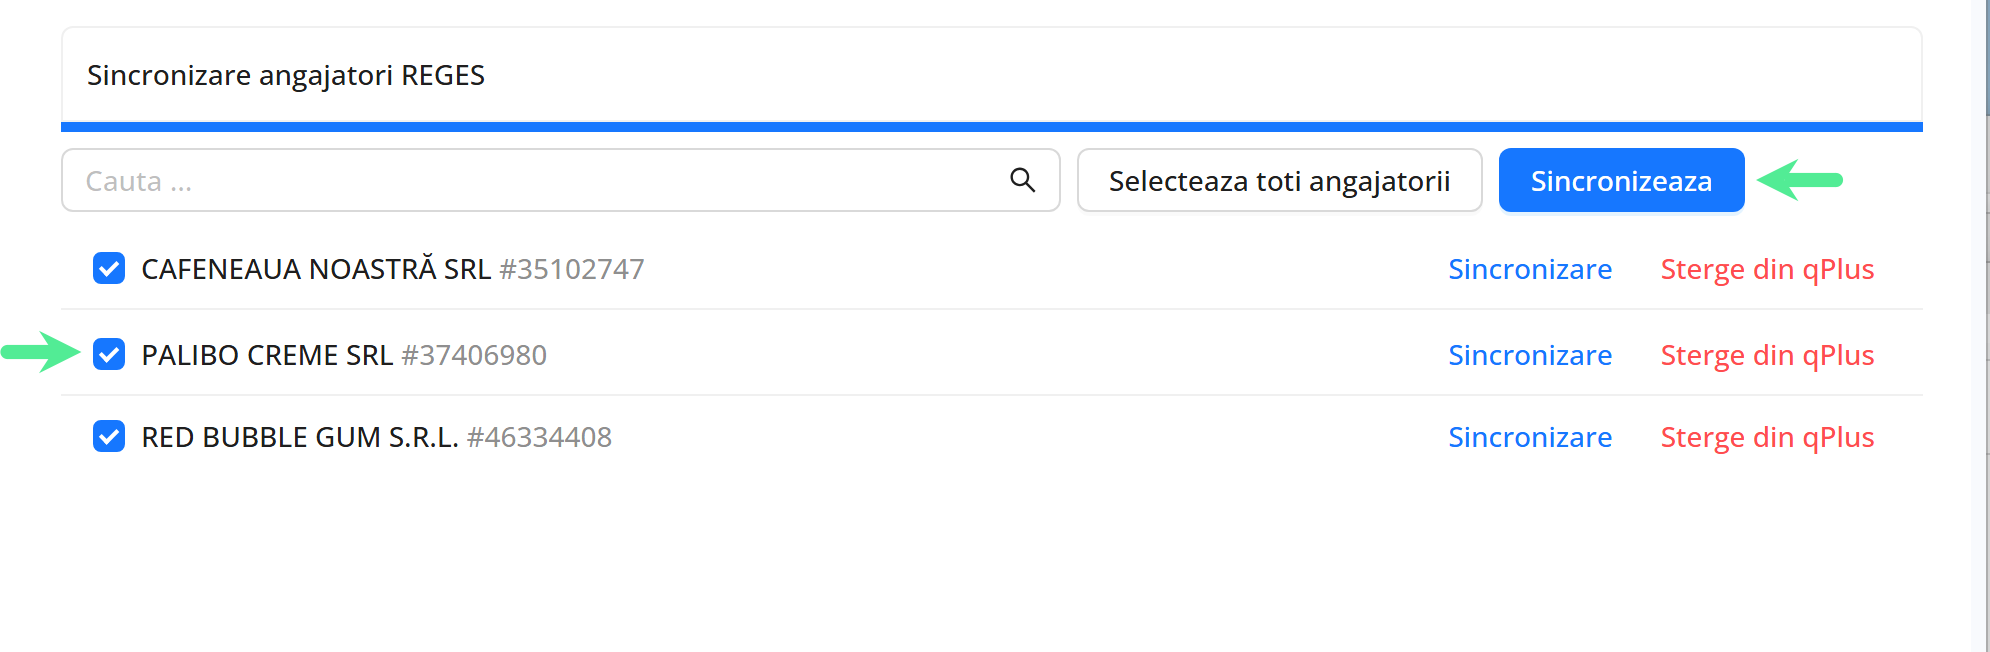This screenshot has height=652, width=1990.
Task: Click the employer ID #46334408
Action: [539, 437]
